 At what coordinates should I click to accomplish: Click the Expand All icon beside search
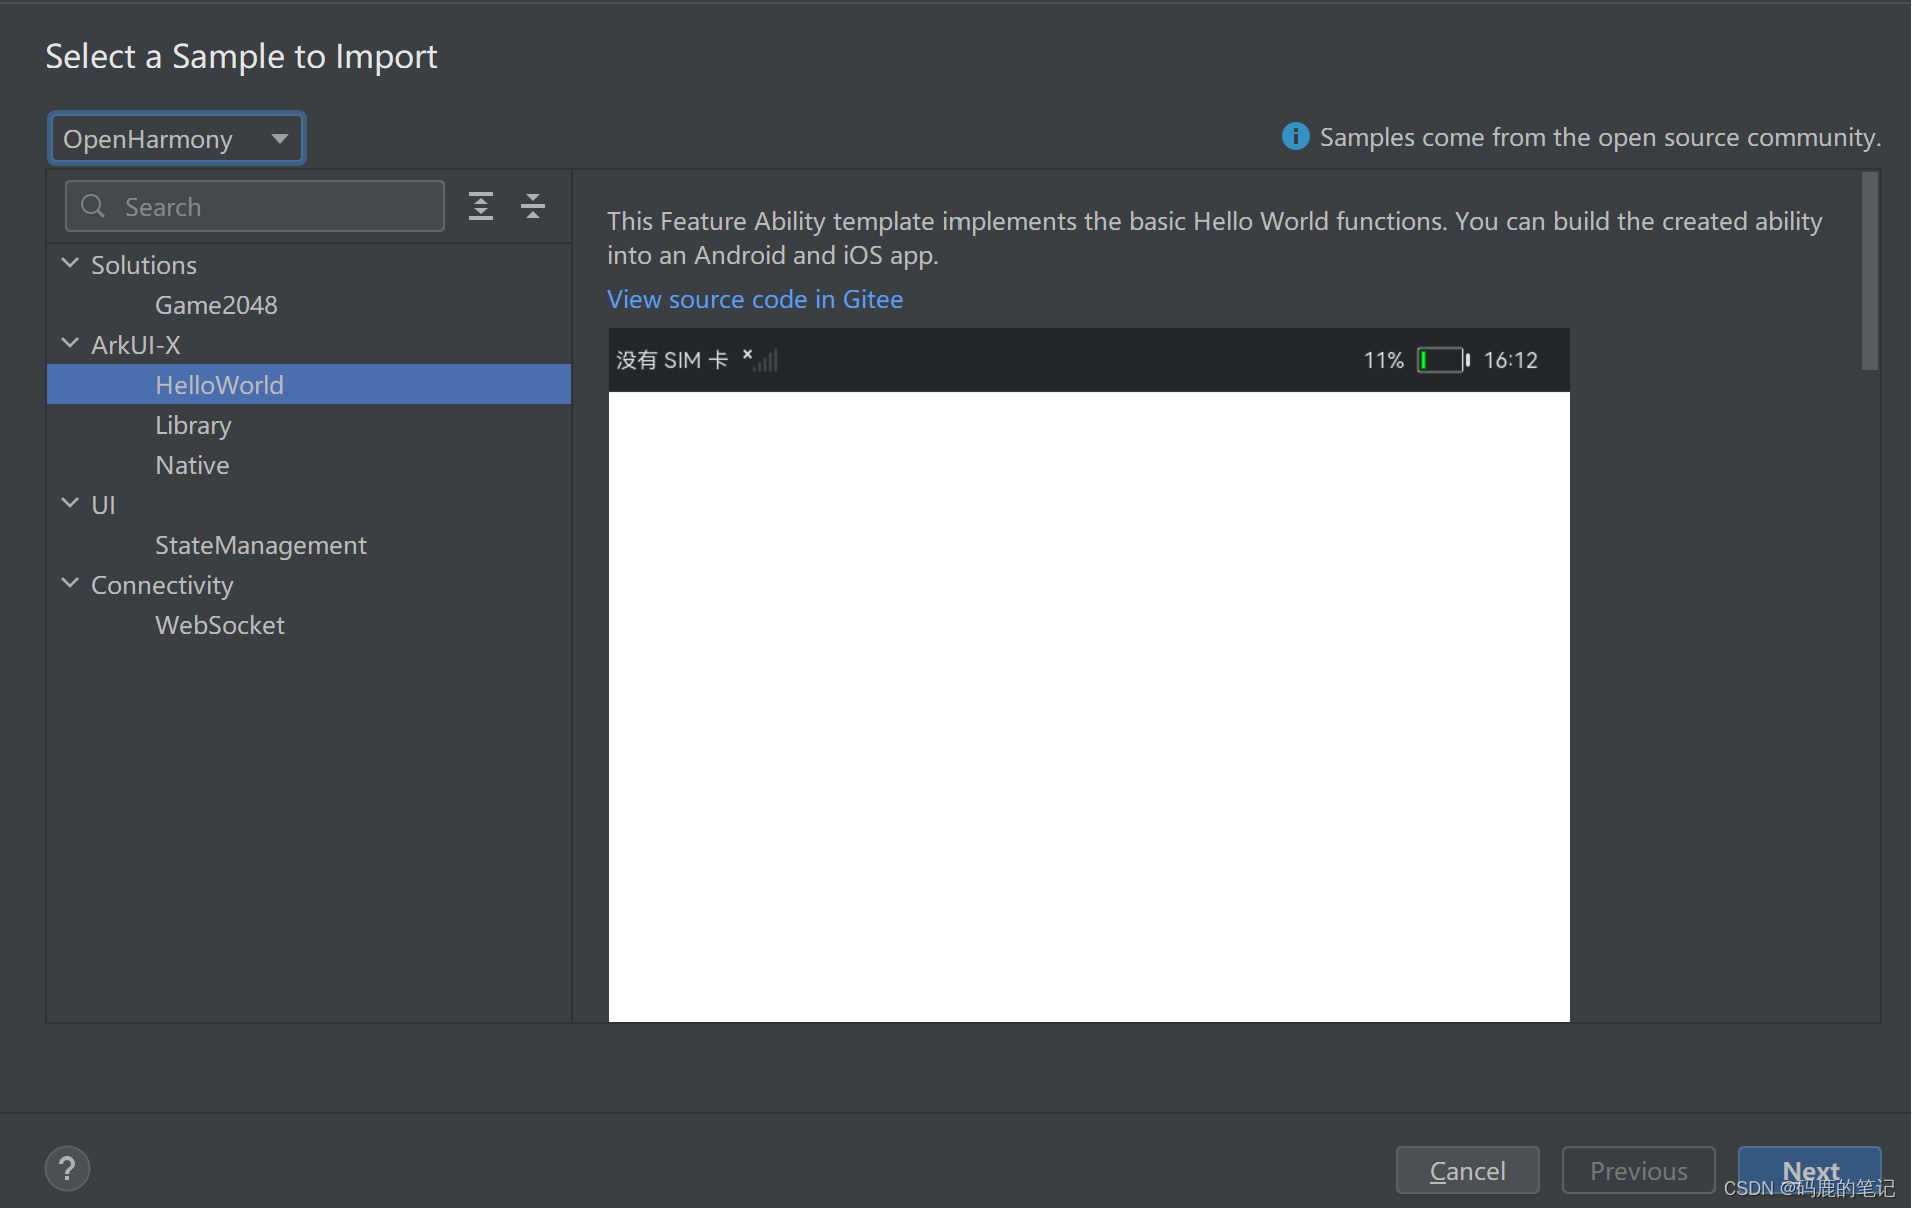coord(481,206)
